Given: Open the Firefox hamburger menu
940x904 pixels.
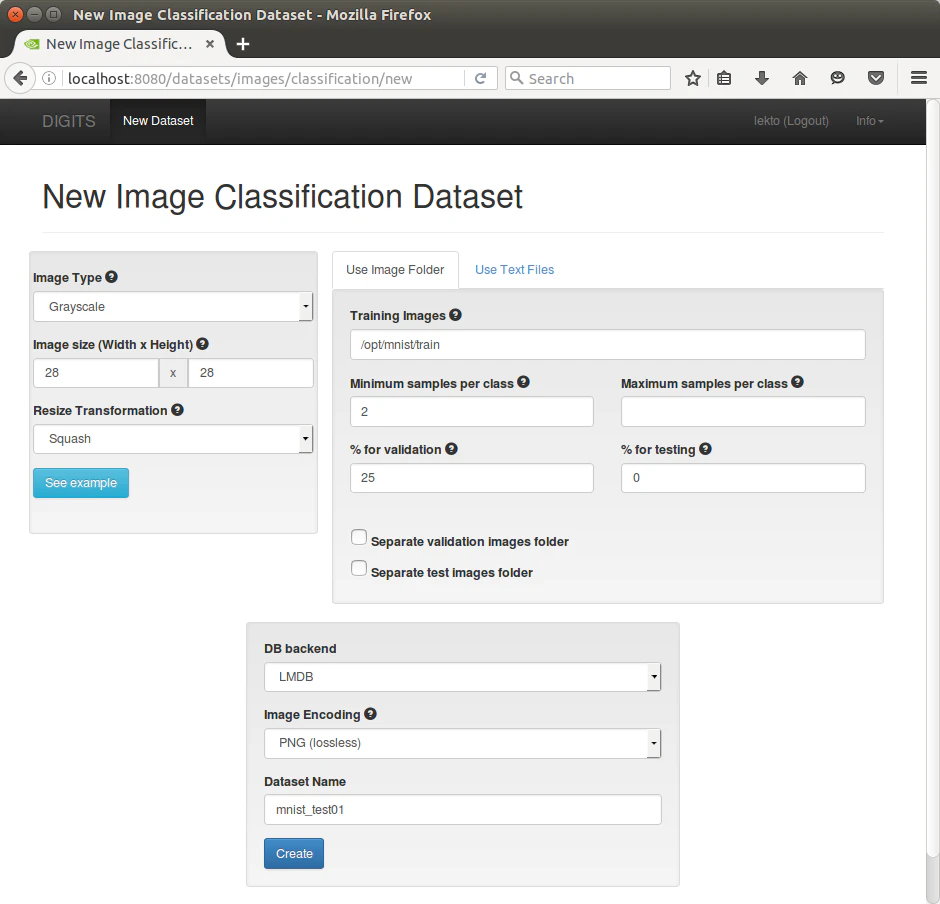Looking at the screenshot, I should (x=919, y=79).
